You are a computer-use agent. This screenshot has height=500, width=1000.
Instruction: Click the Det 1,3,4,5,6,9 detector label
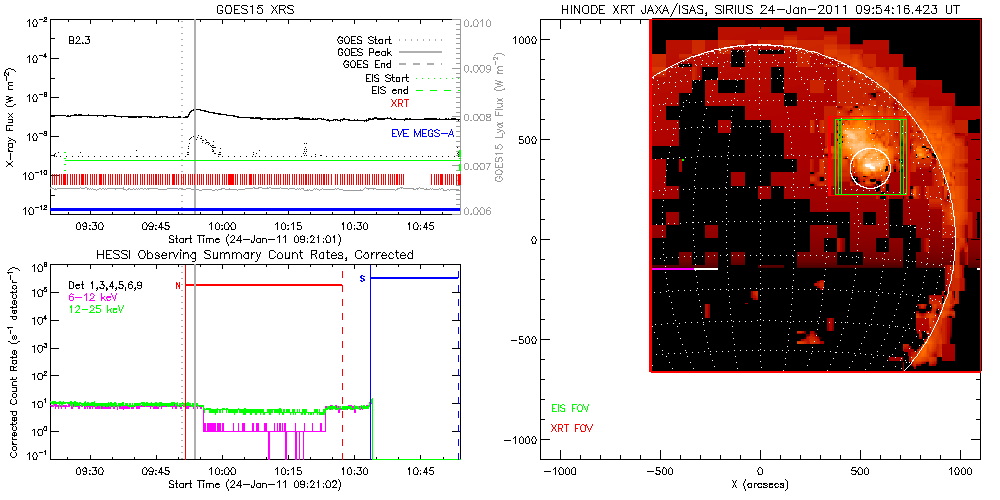coord(109,286)
